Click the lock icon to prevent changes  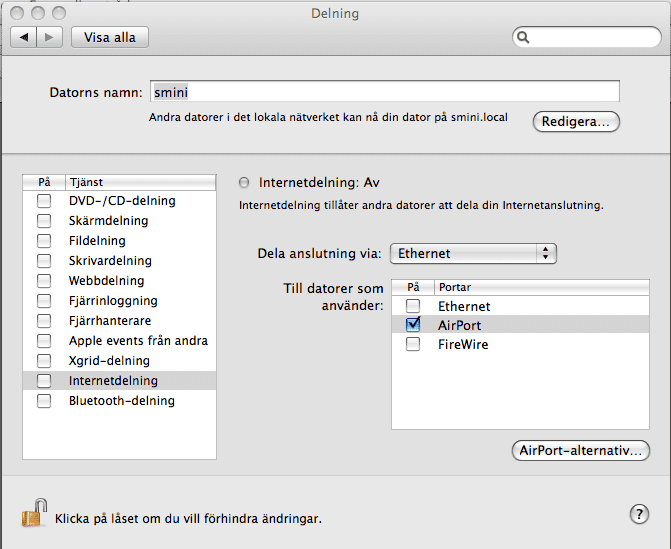(x=34, y=514)
